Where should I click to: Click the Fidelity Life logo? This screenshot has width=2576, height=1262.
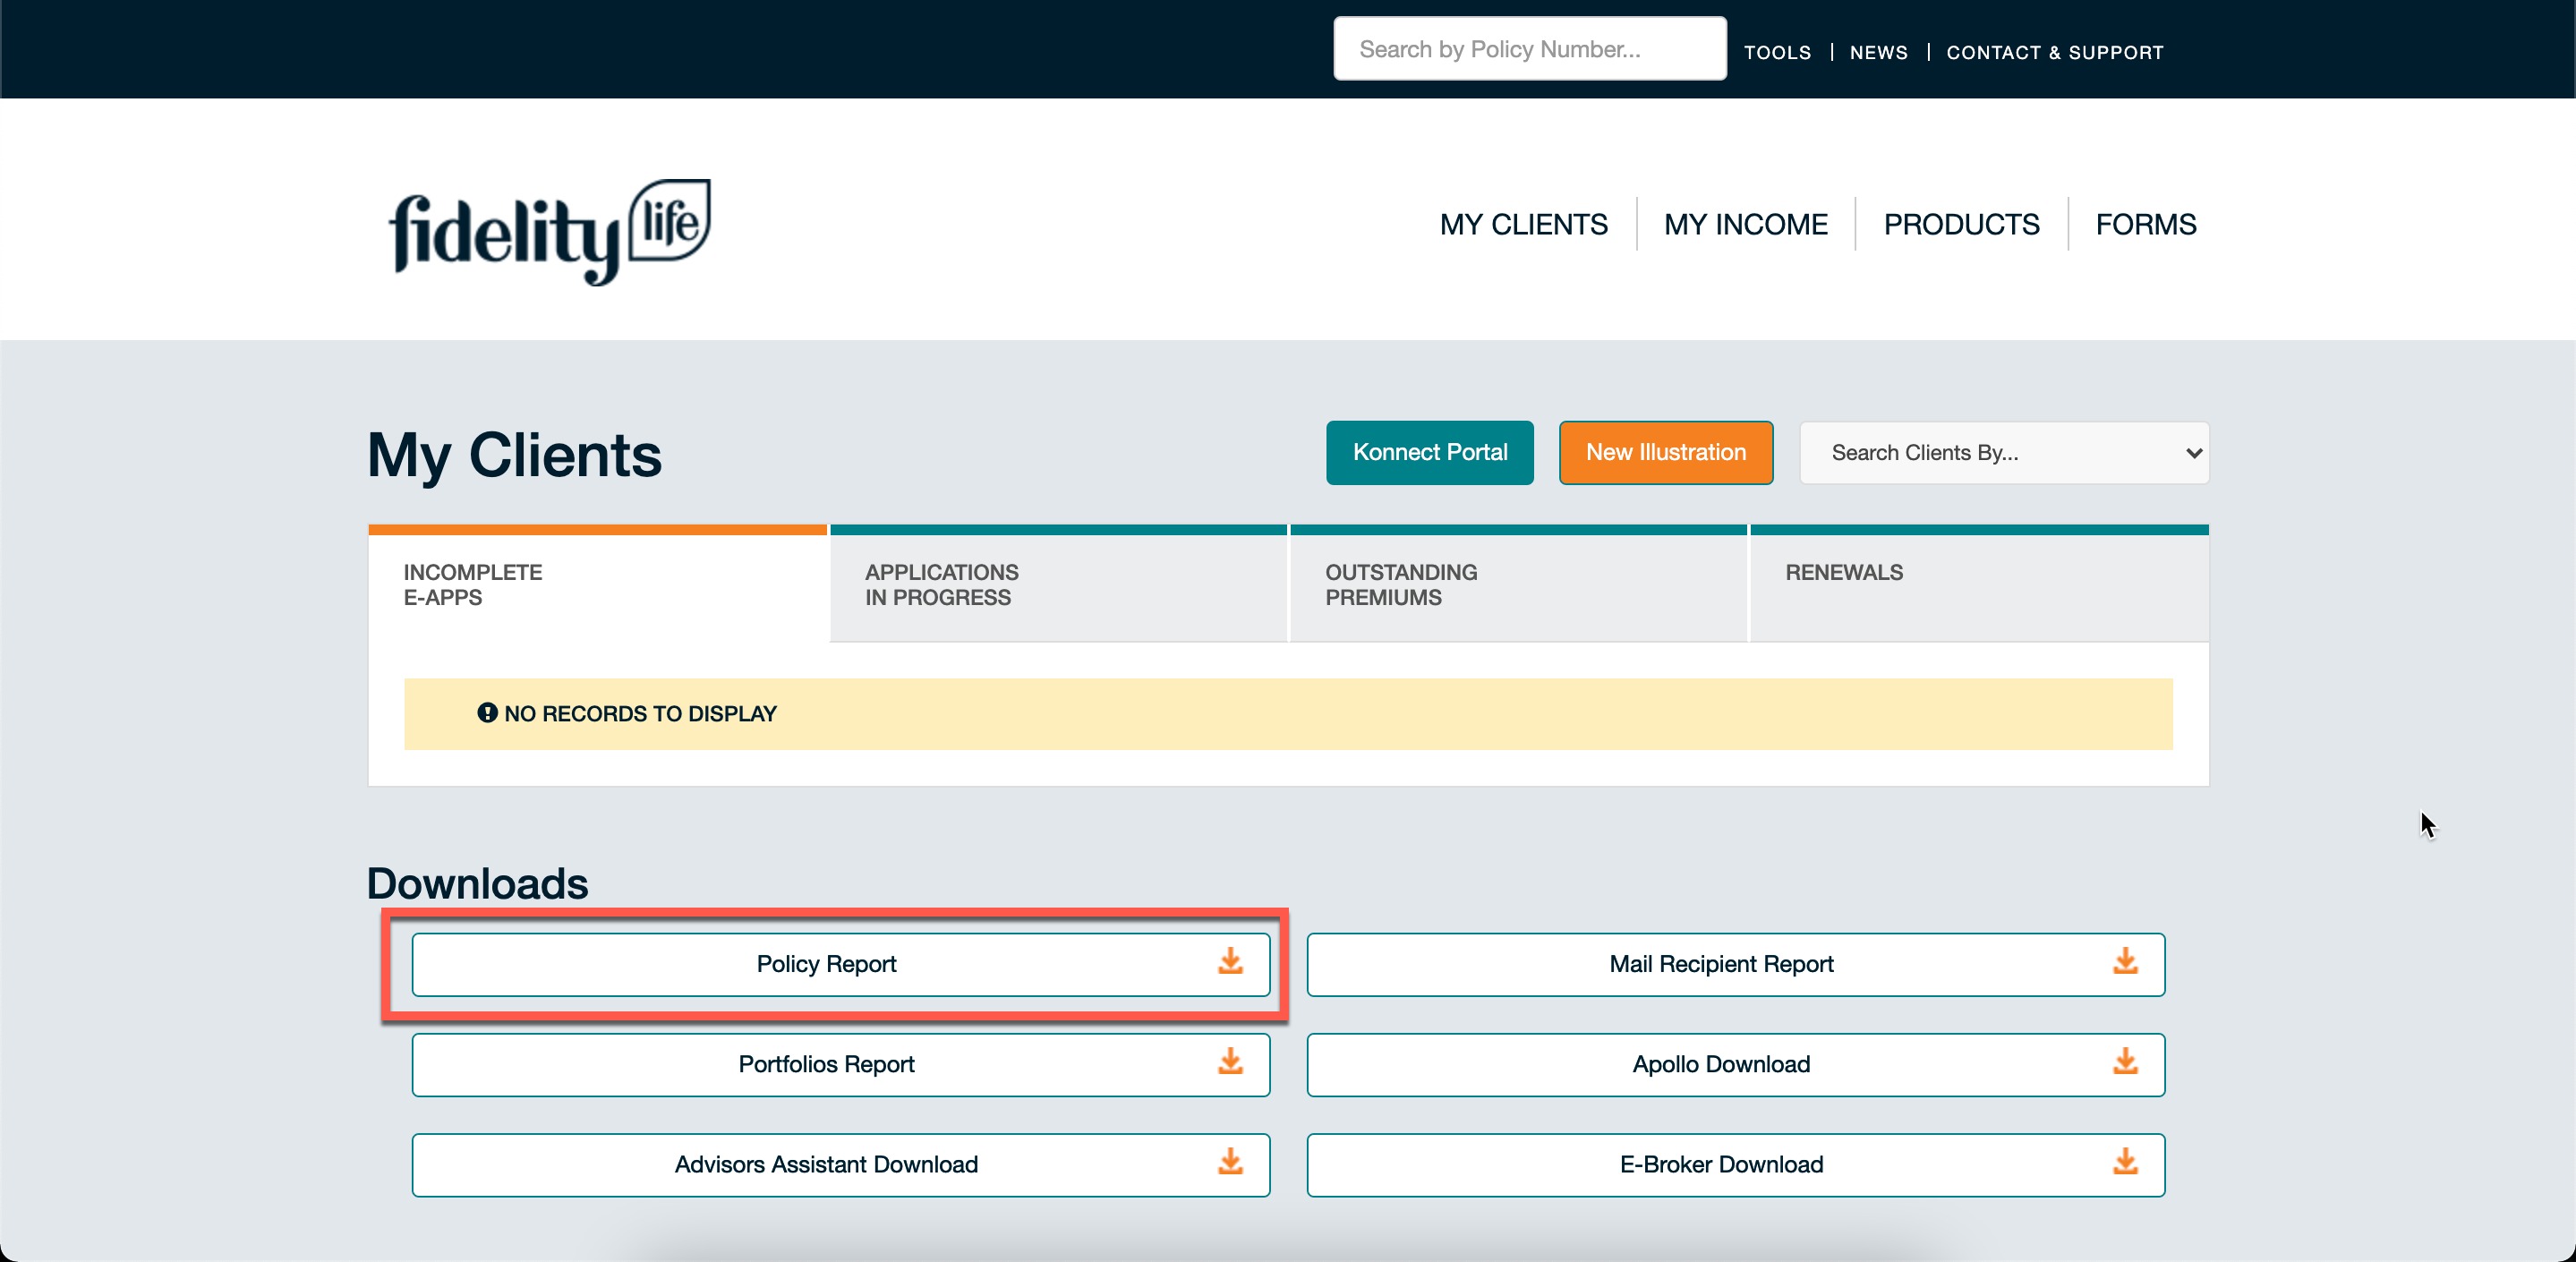[x=549, y=231]
